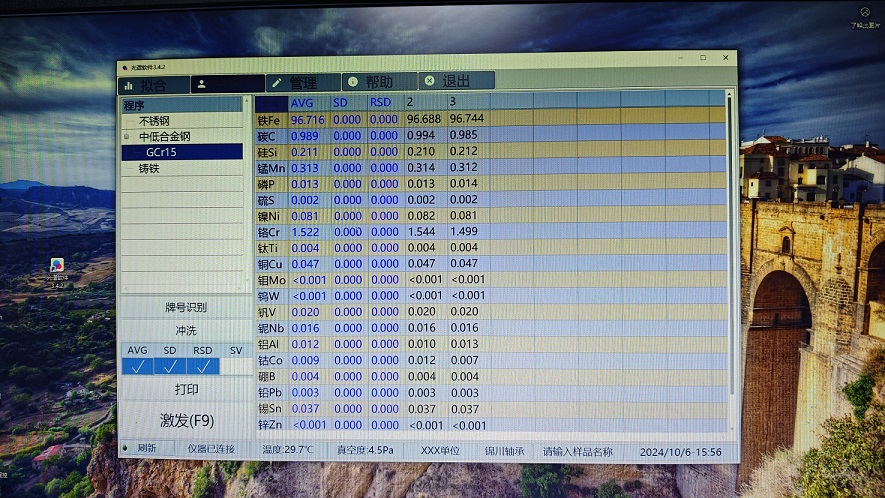Open the desktop shortcut icon on the left
885x498 pixels.
click(x=57, y=268)
